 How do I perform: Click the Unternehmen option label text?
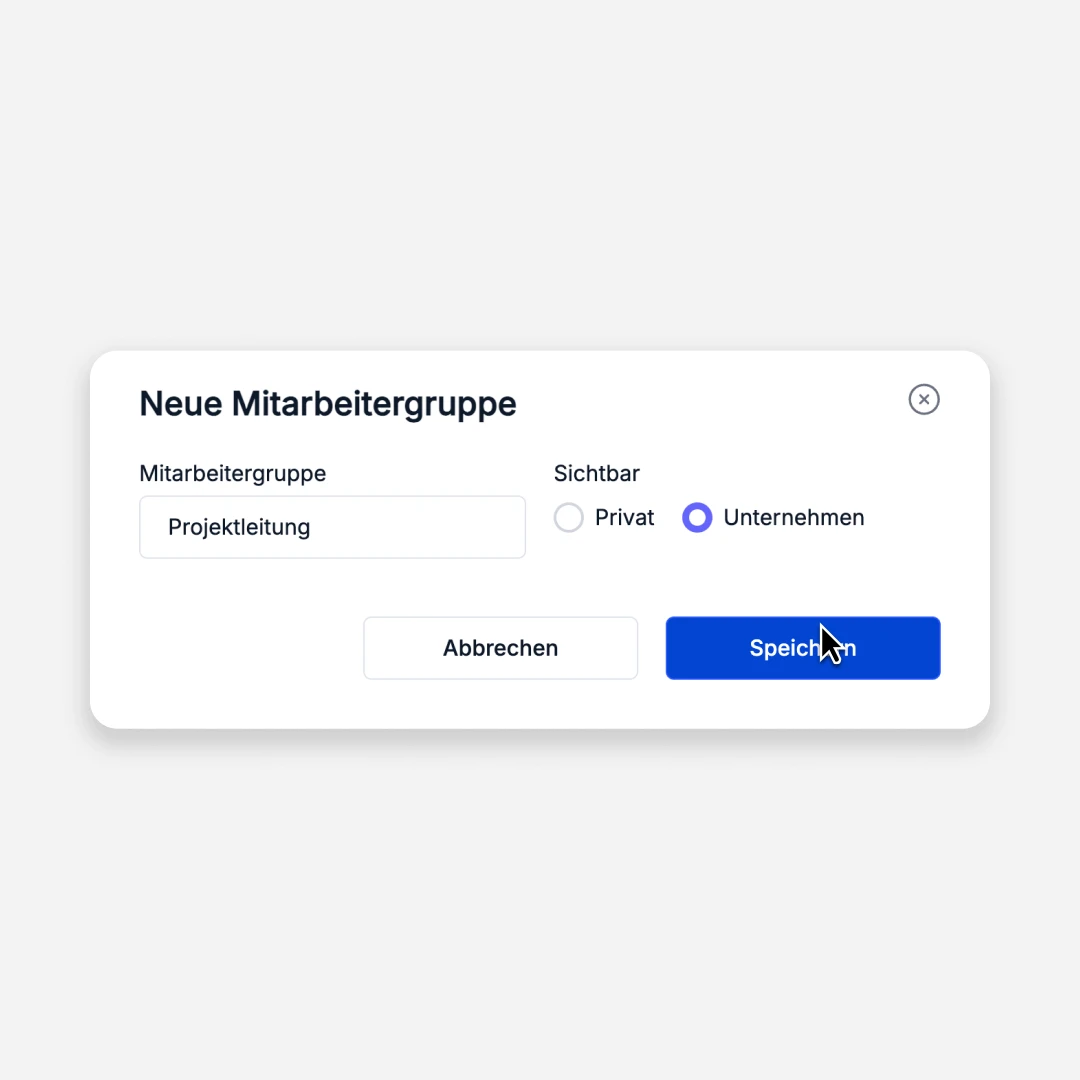coord(793,517)
